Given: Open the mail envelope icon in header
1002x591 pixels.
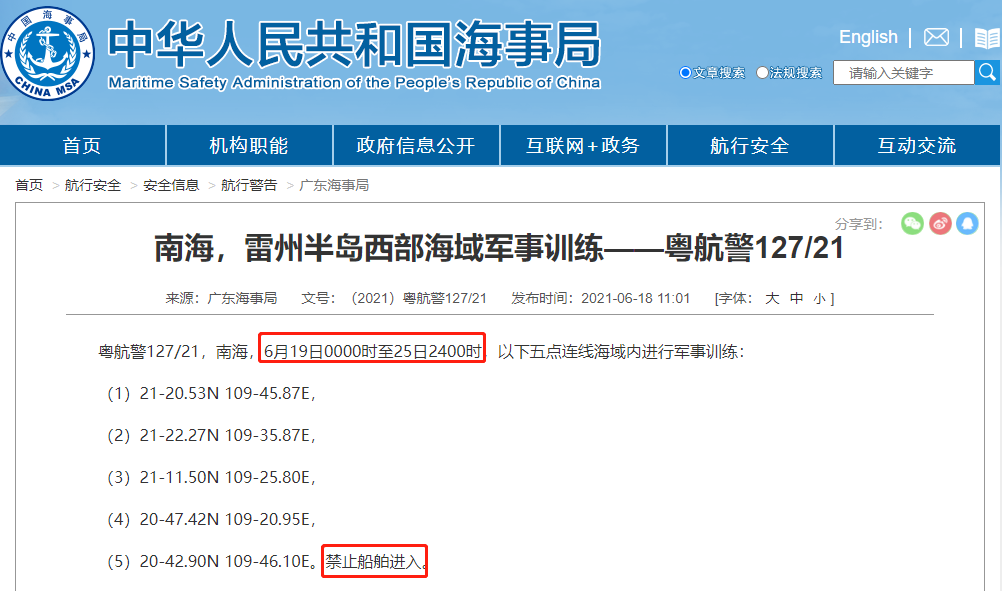Looking at the screenshot, I should tap(936, 37).
